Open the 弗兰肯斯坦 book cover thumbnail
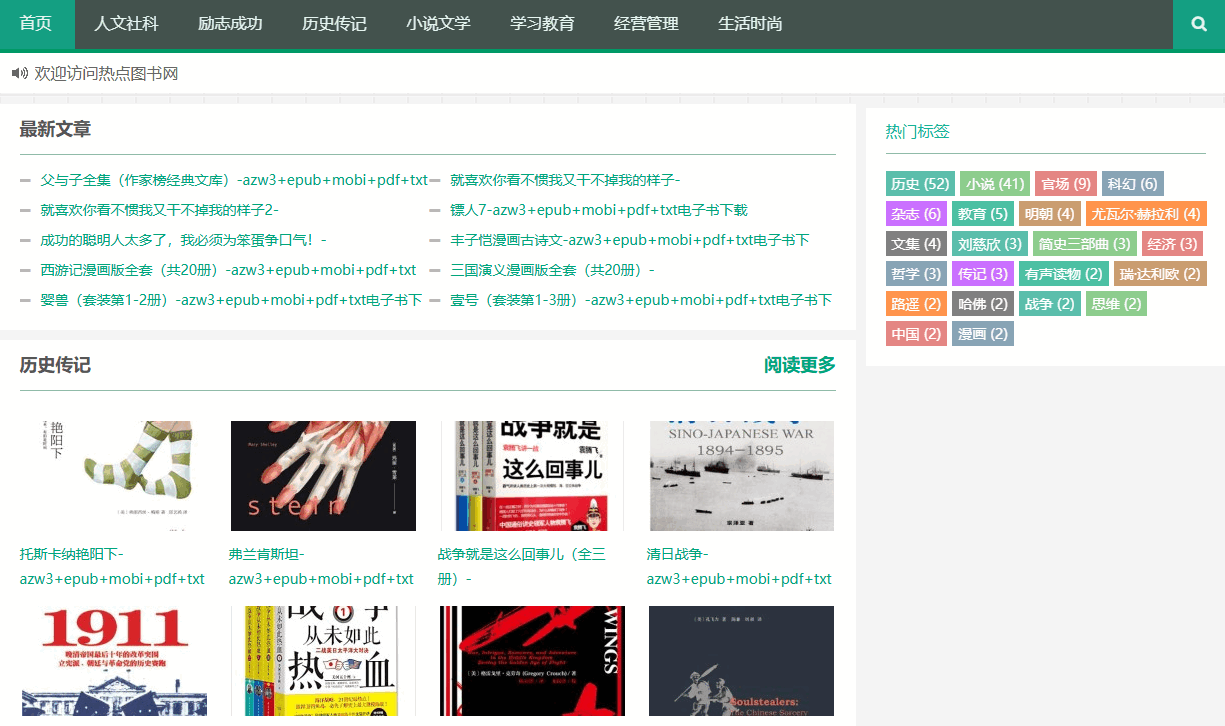The image size is (1225, 726). pos(323,476)
